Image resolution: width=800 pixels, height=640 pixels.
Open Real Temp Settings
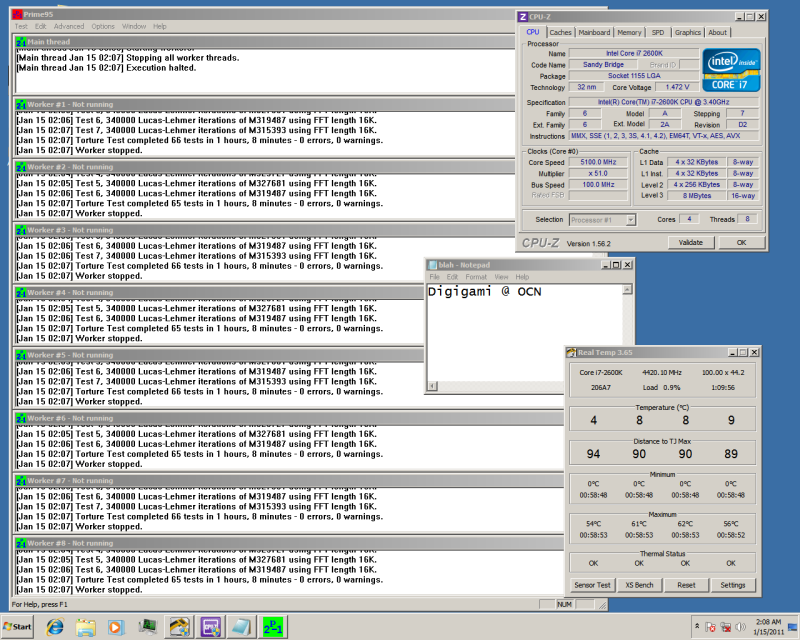pyautogui.click(x=733, y=585)
